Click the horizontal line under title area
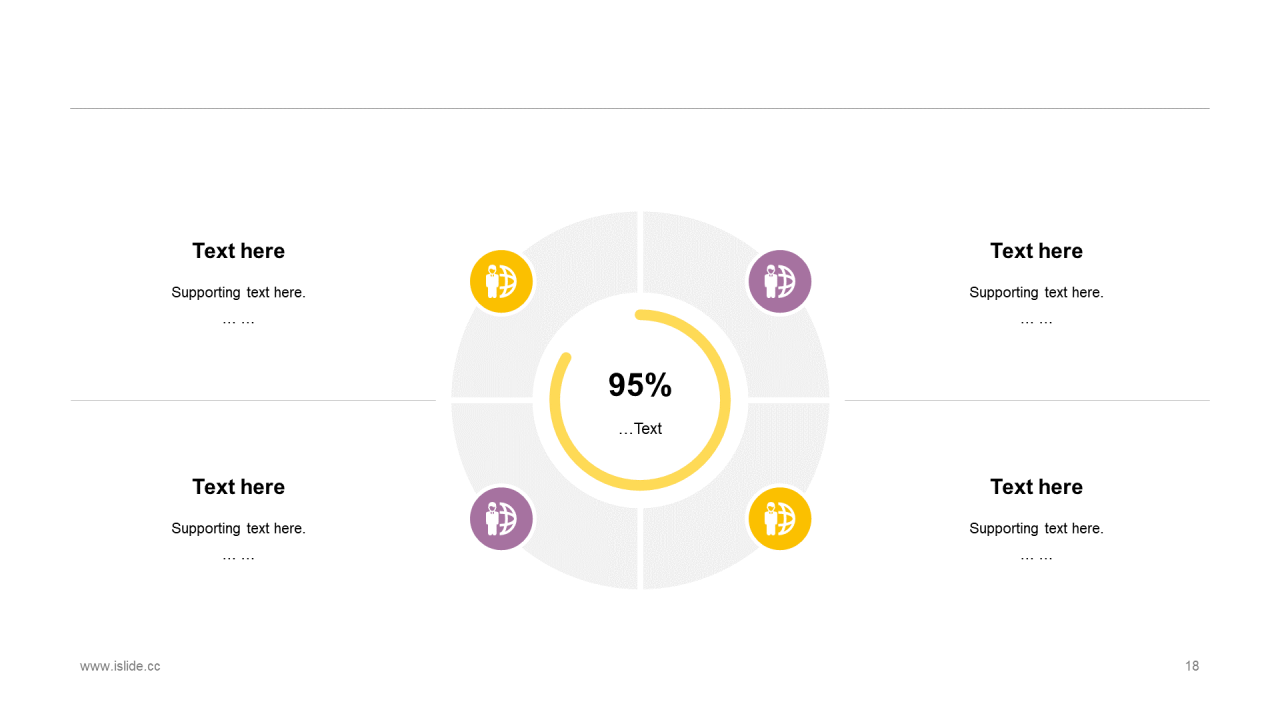This screenshot has height=720, width=1280. (x=640, y=108)
